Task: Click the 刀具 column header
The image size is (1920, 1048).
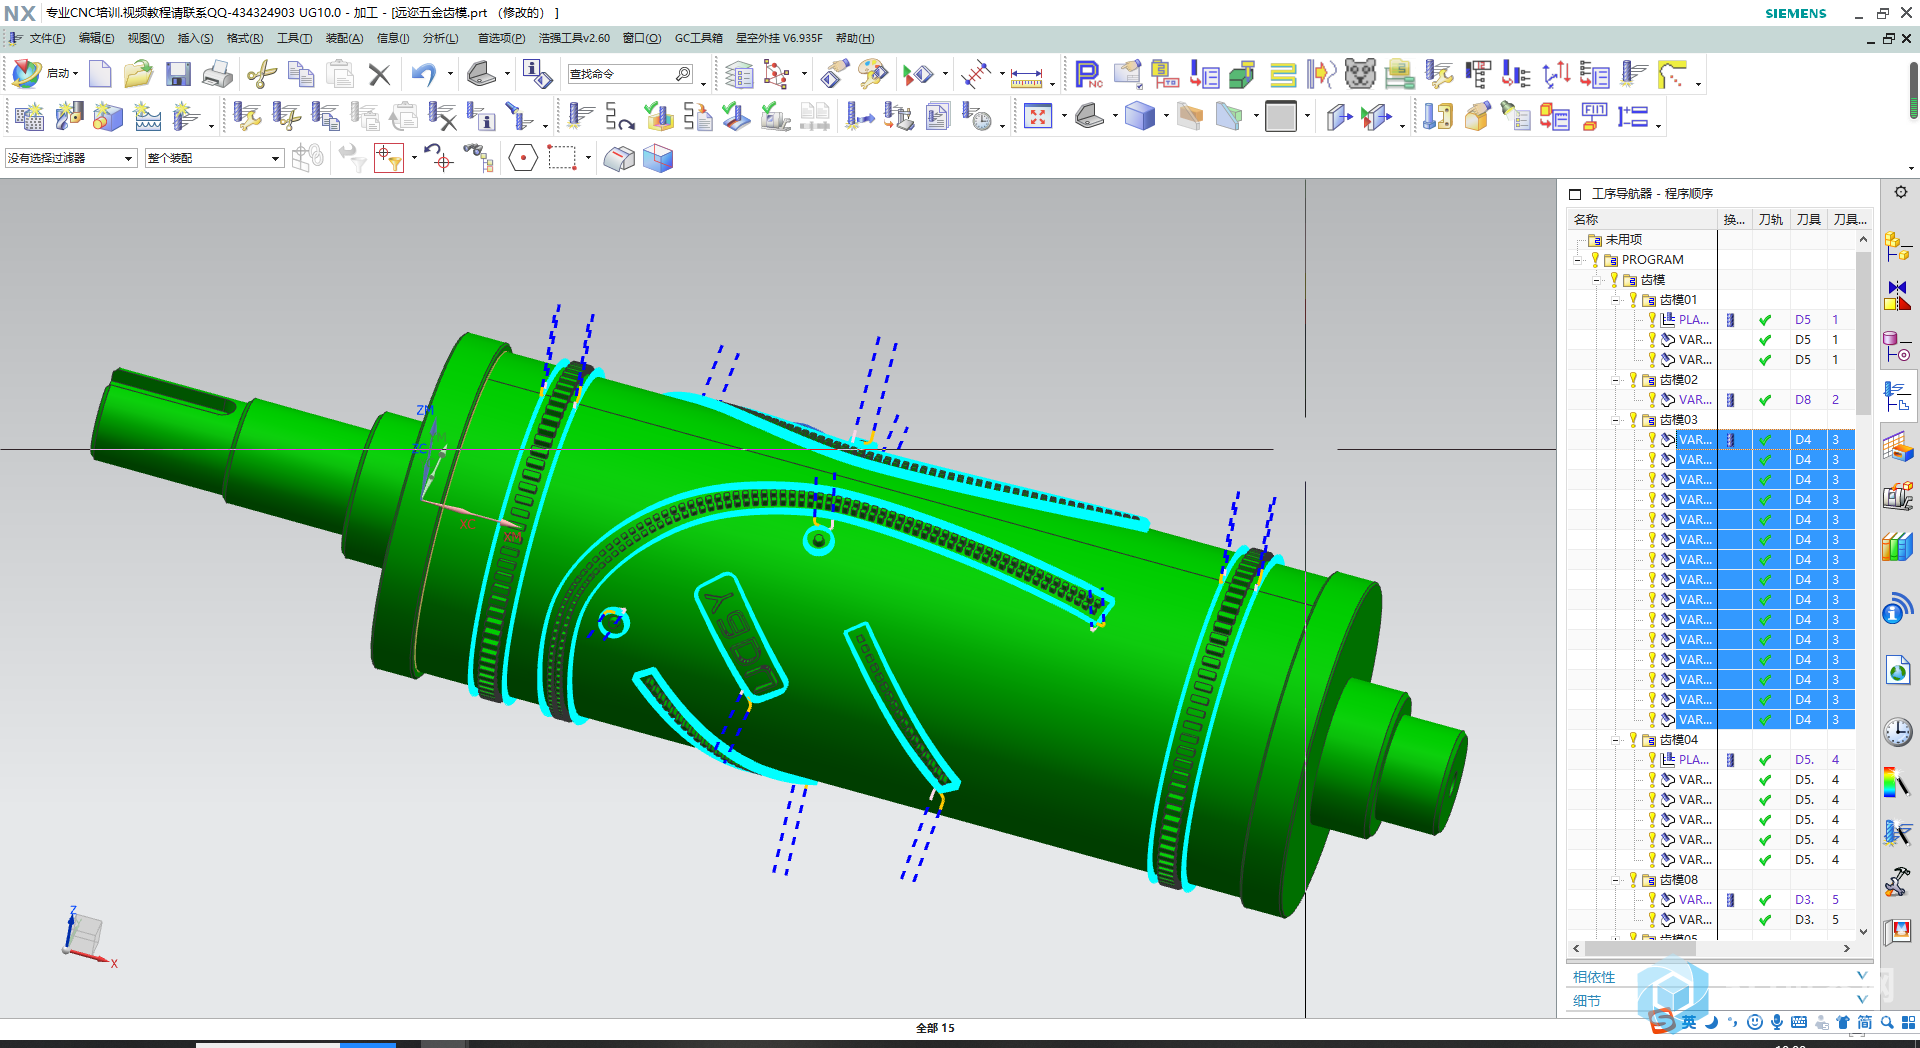Action: pyautogui.click(x=1808, y=219)
